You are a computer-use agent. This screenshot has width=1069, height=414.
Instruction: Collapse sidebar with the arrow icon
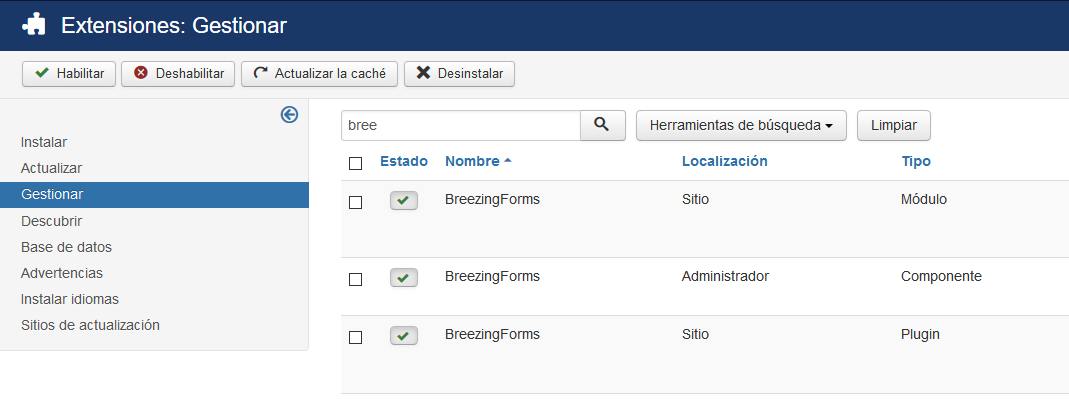point(289,115)
